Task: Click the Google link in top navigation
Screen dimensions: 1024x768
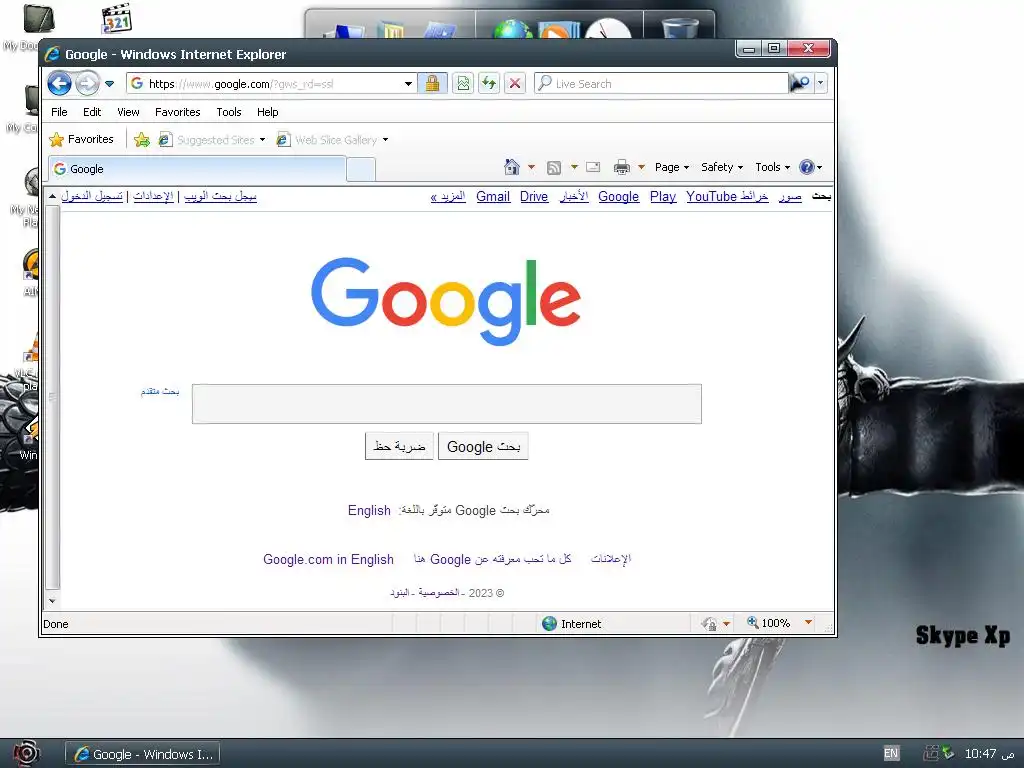Action: coord(618,197)
